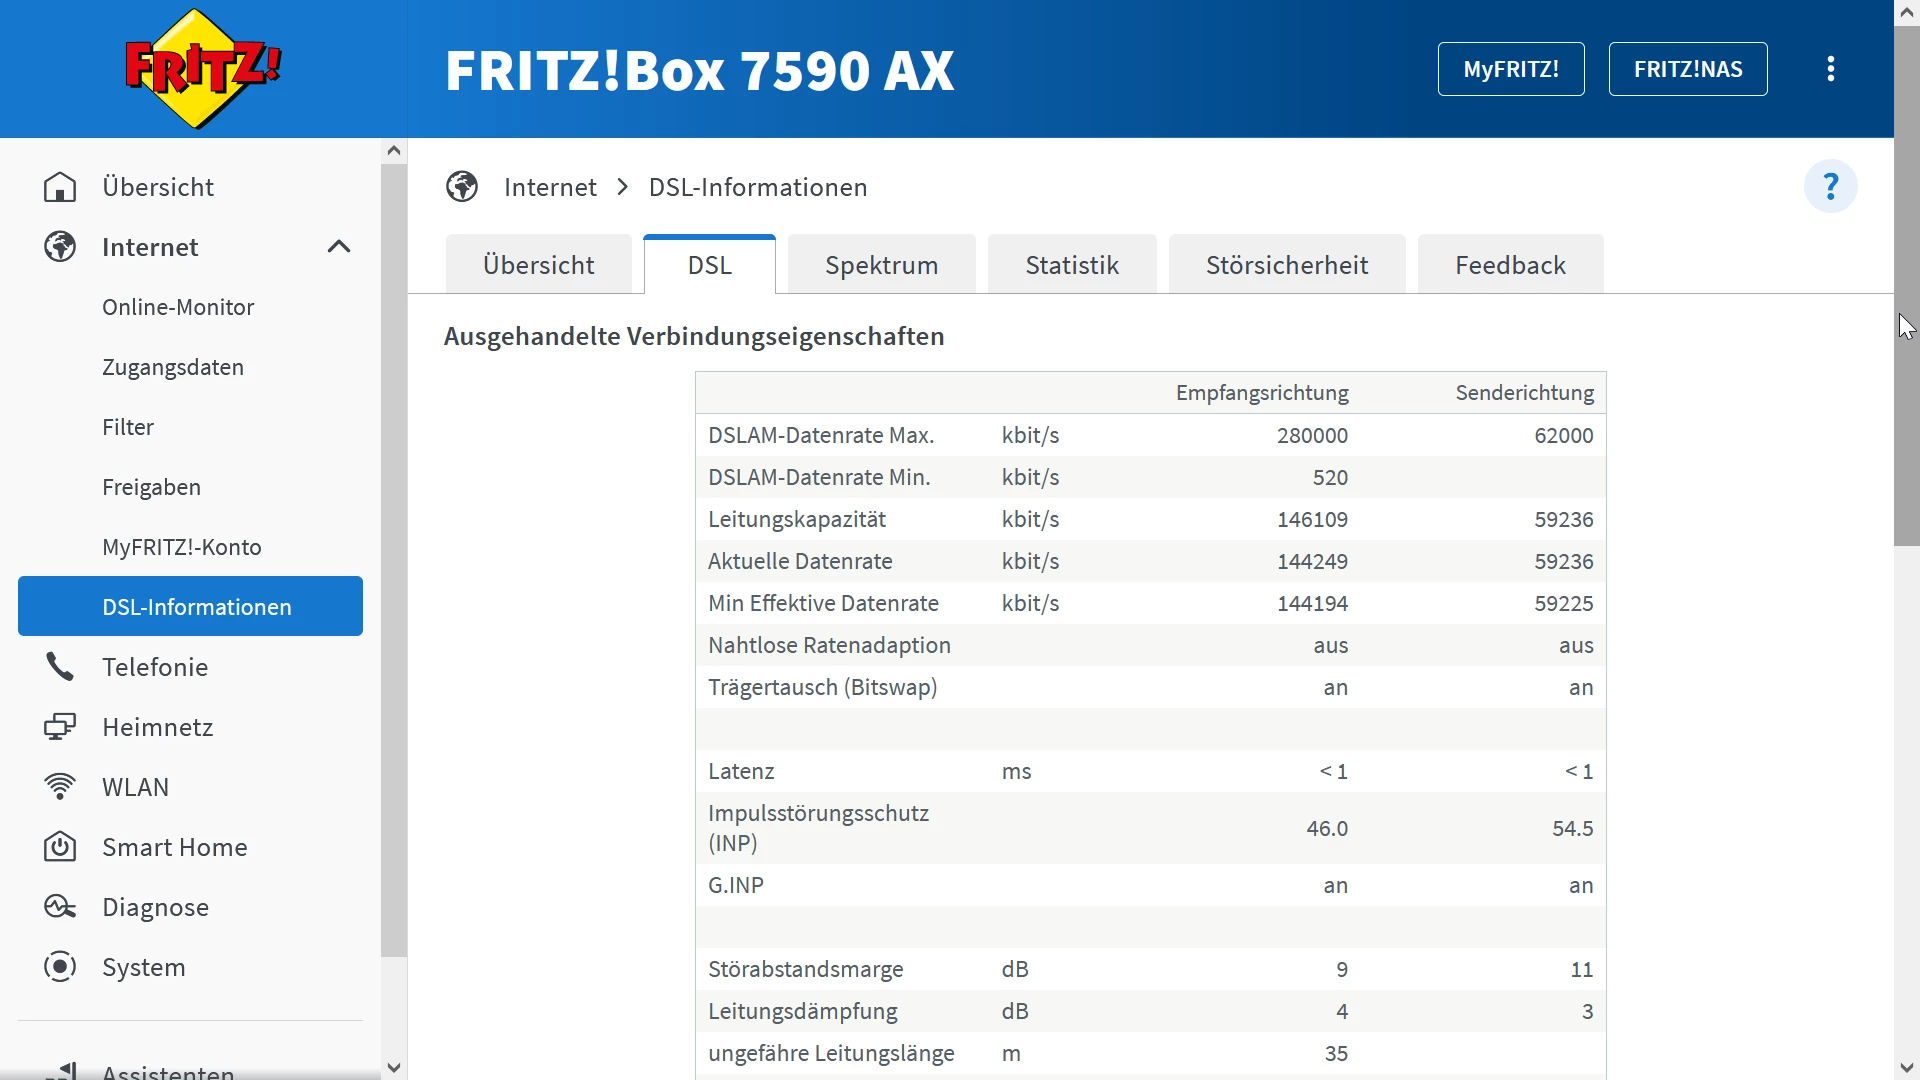Click the WLAN wifi icon
The width and height of the screenshot is (1920, 1080).
[60, 787]
